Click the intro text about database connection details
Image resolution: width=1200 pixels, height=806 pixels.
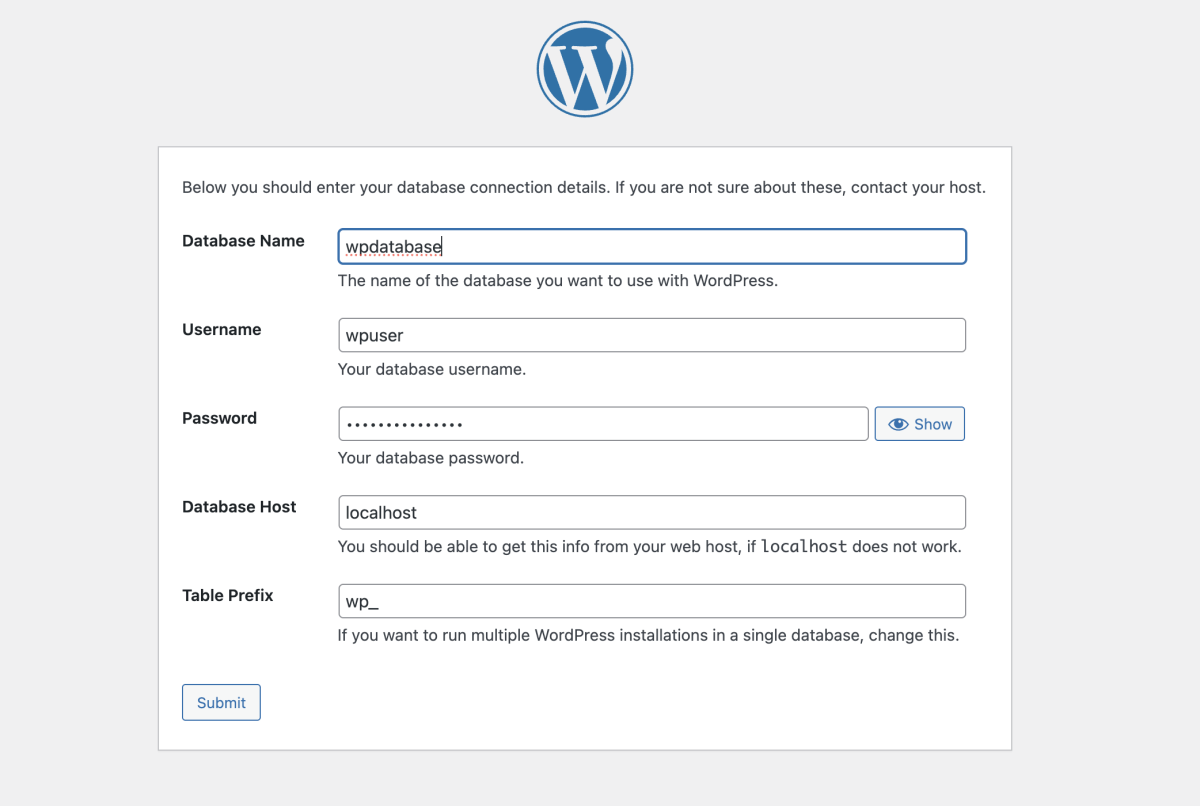pos(584,187)
